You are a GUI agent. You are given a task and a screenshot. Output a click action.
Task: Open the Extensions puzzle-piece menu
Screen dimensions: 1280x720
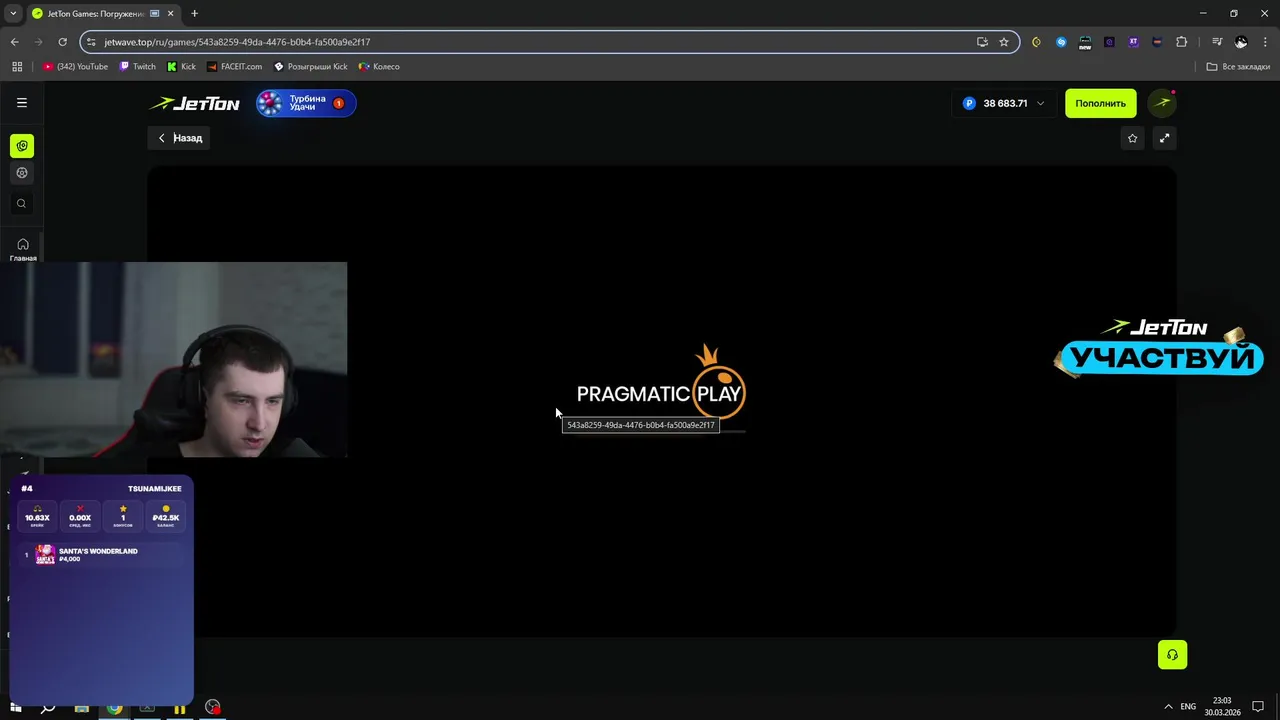[x=1182, y=42]
